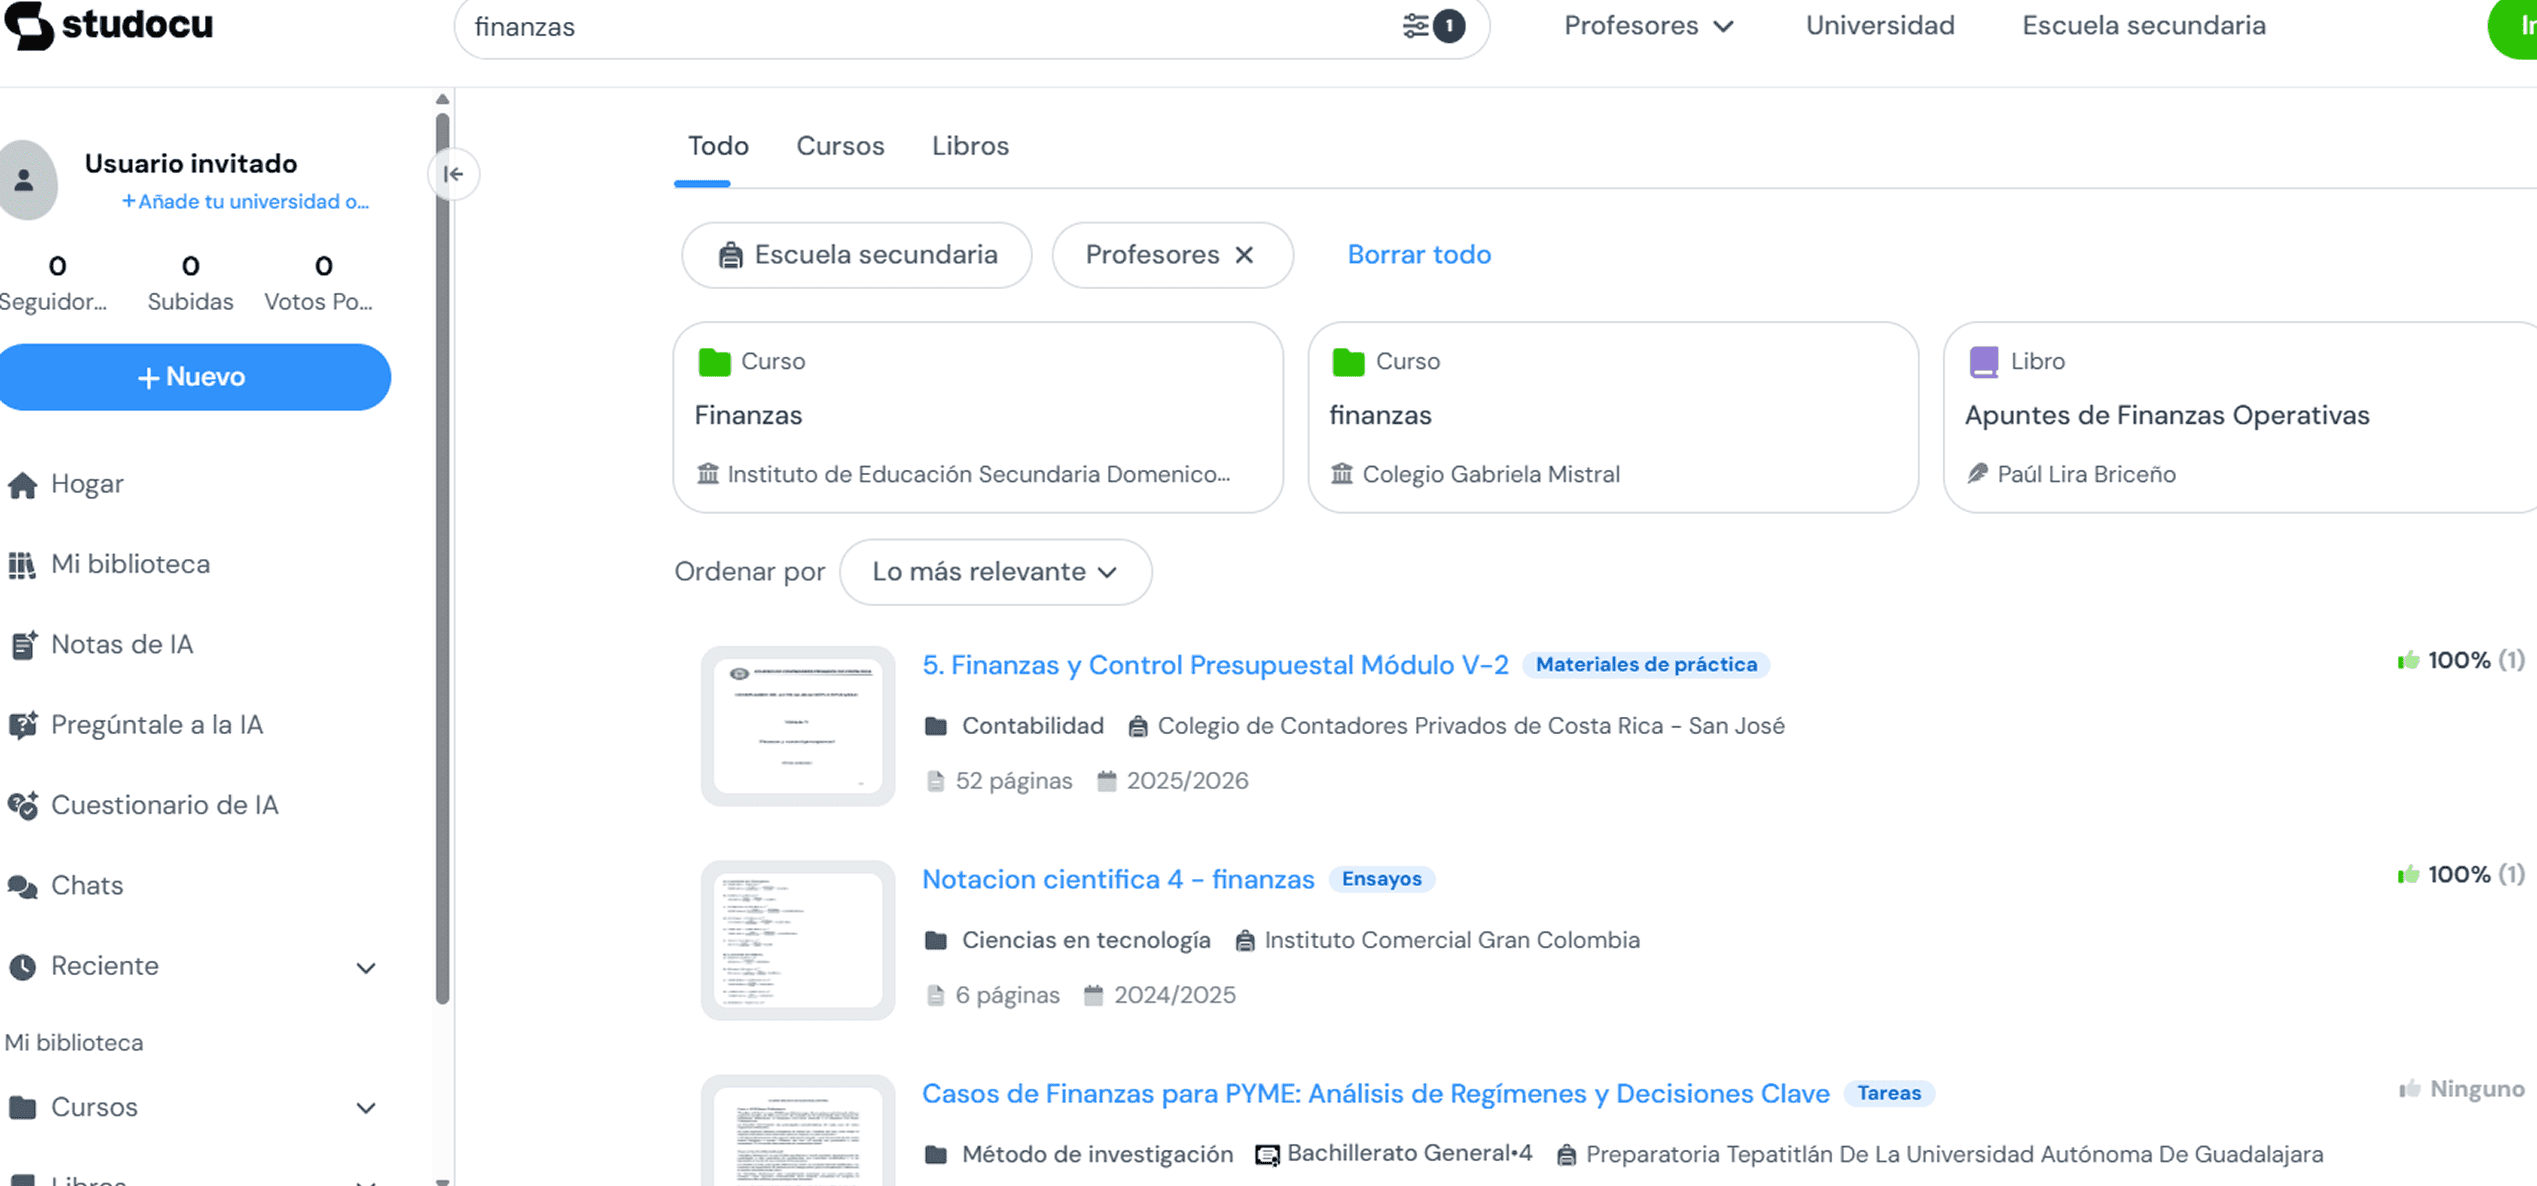Click Contabilidad folder icon in first result
2537x1186 pixels.
(936, 726)
